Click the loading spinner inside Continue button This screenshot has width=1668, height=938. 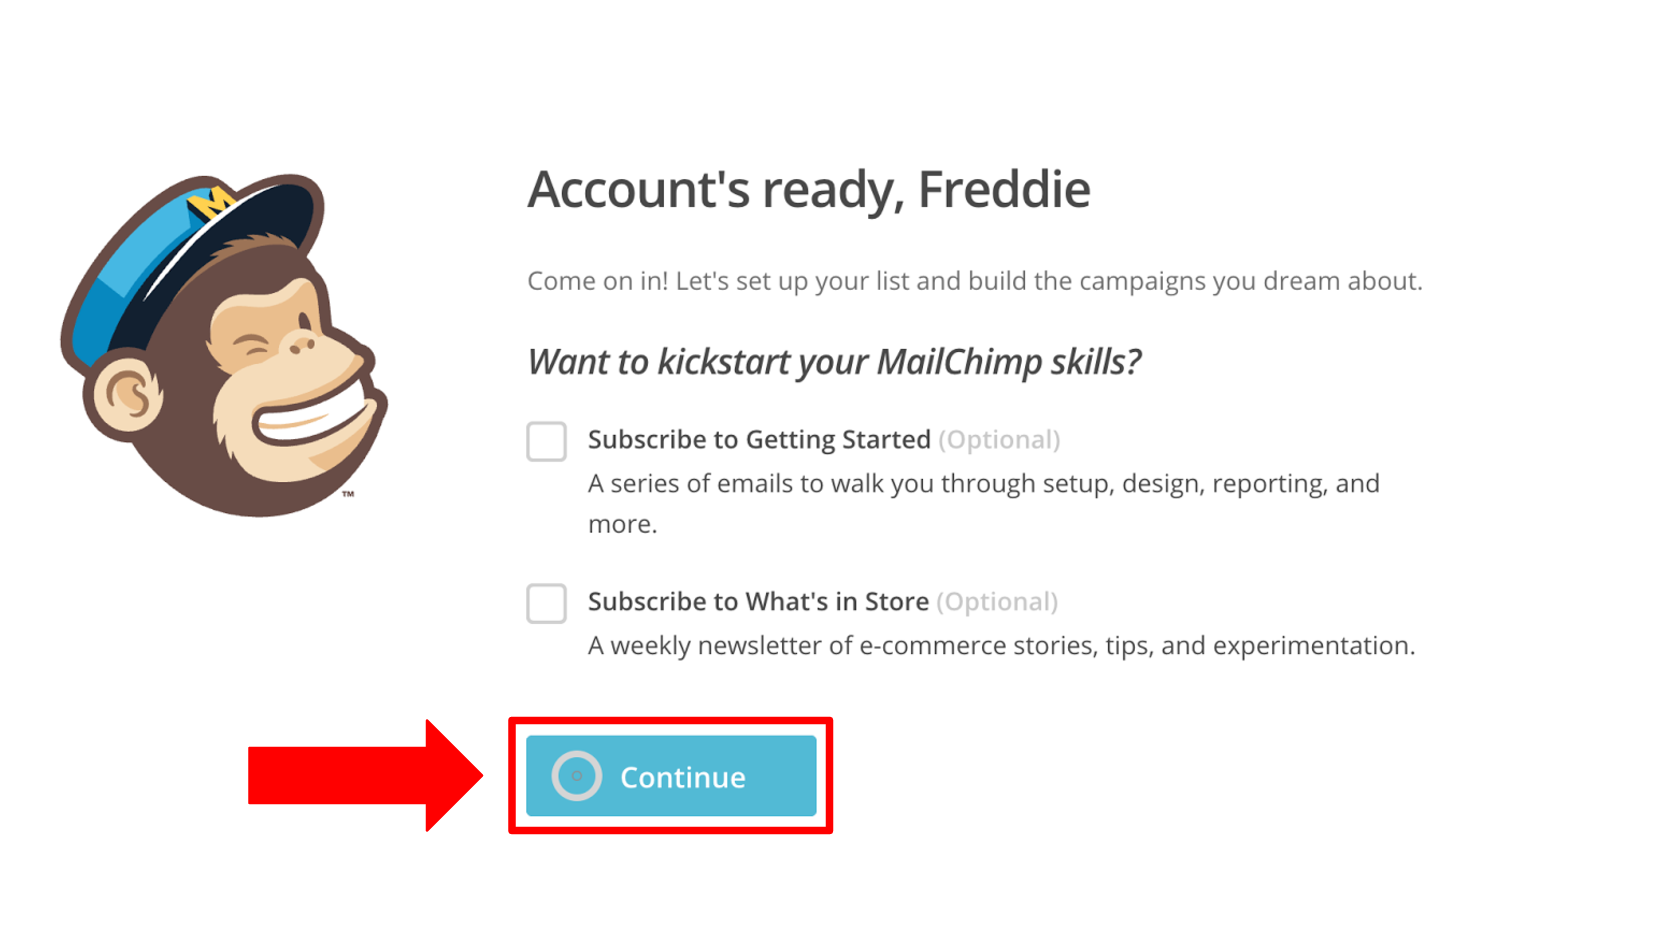577,776
